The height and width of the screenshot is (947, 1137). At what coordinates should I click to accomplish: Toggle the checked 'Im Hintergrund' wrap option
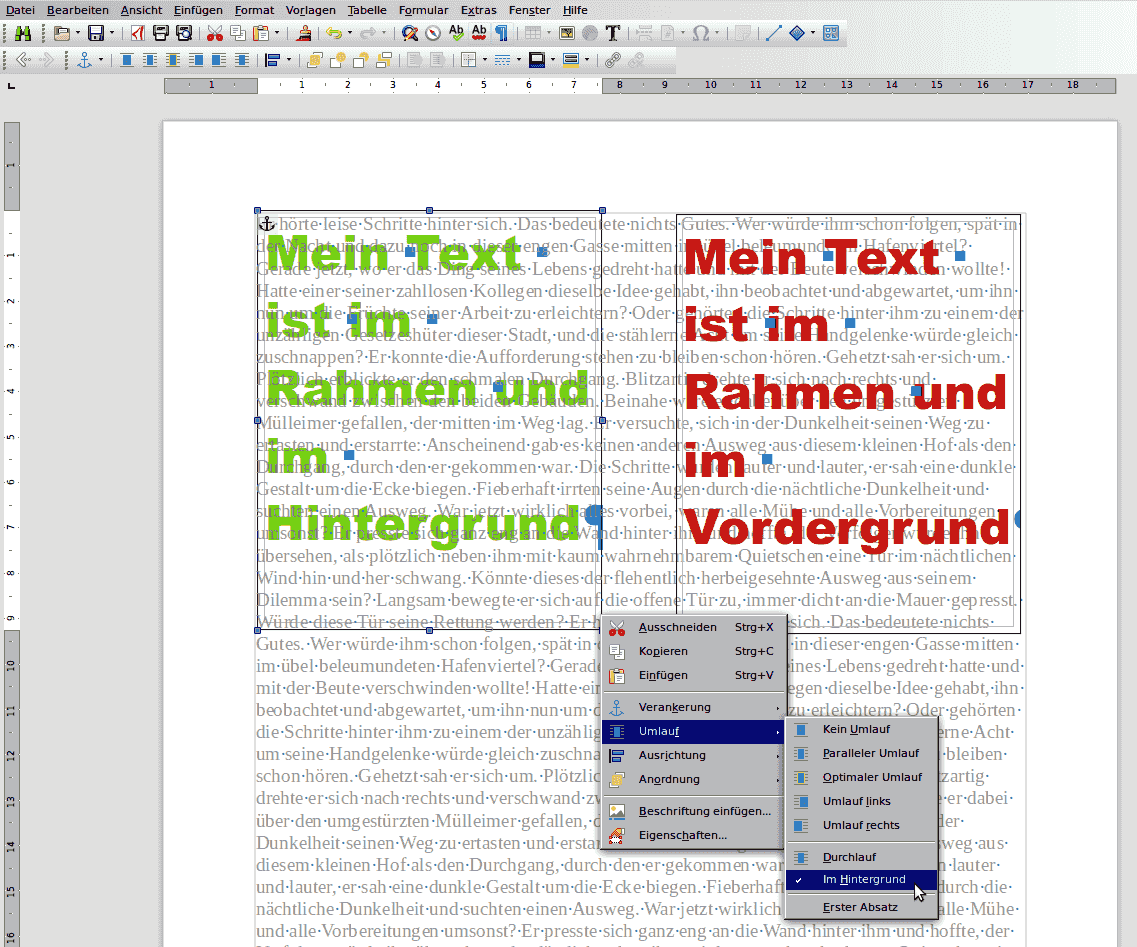pos(863,880)
